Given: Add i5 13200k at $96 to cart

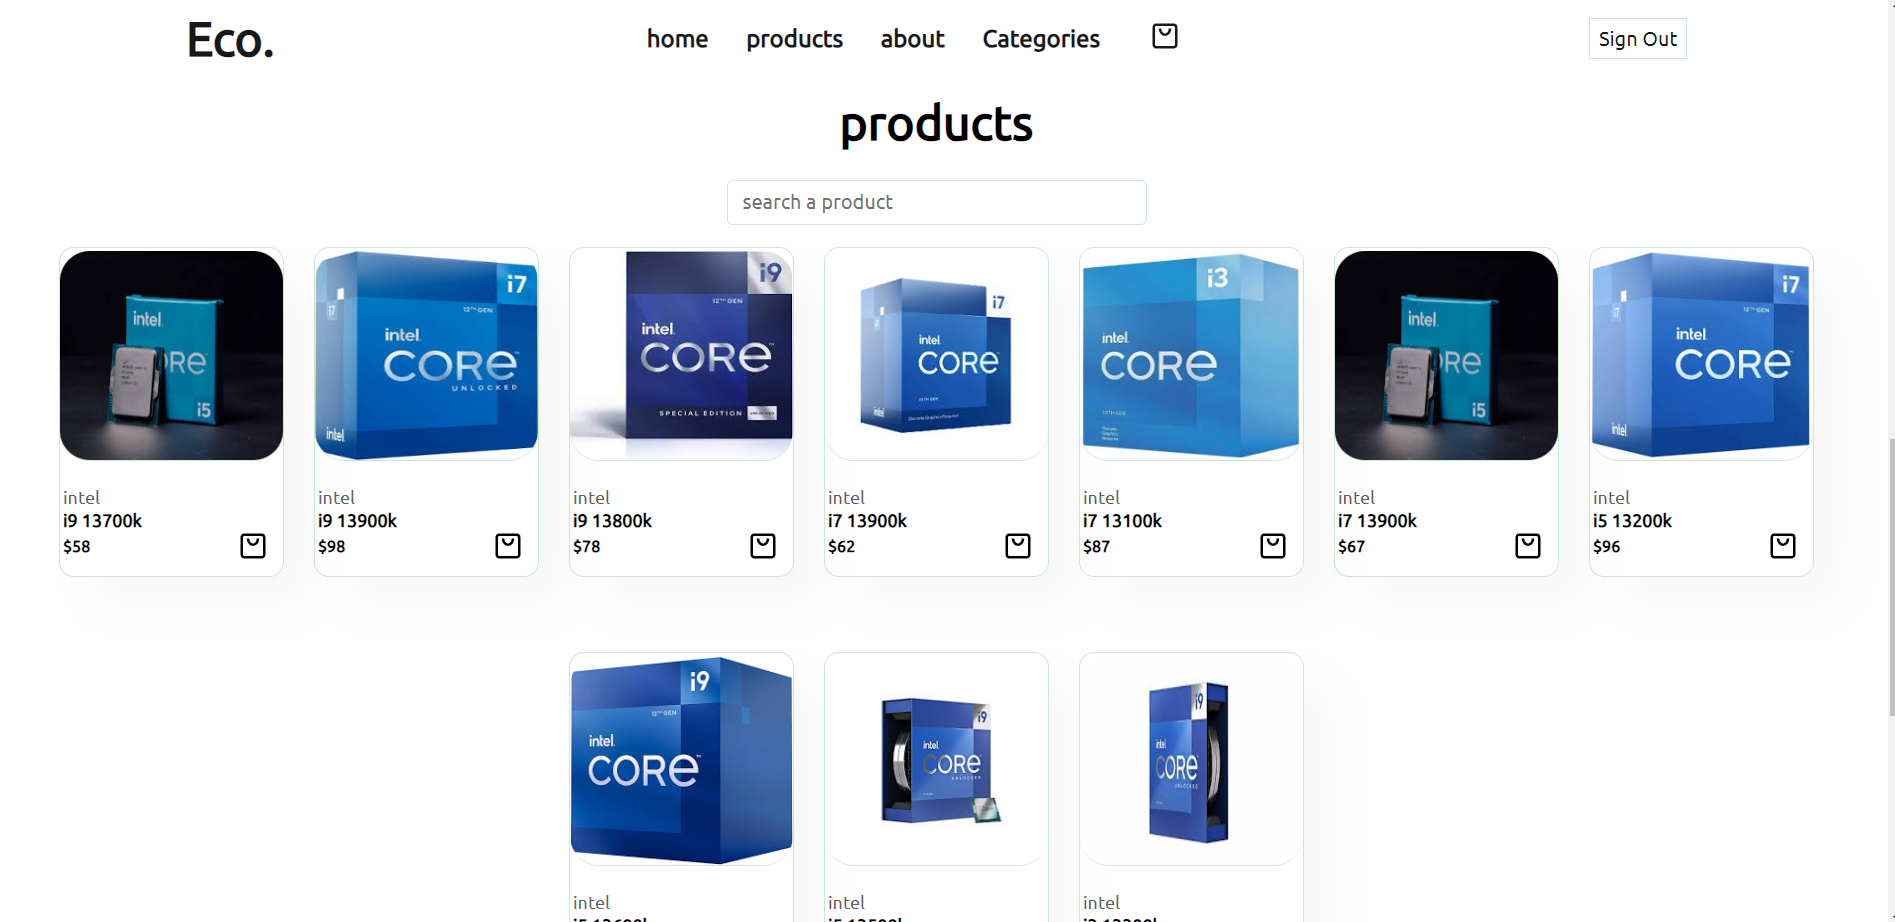Looking at the screenshot, I should click(1783, 546).
